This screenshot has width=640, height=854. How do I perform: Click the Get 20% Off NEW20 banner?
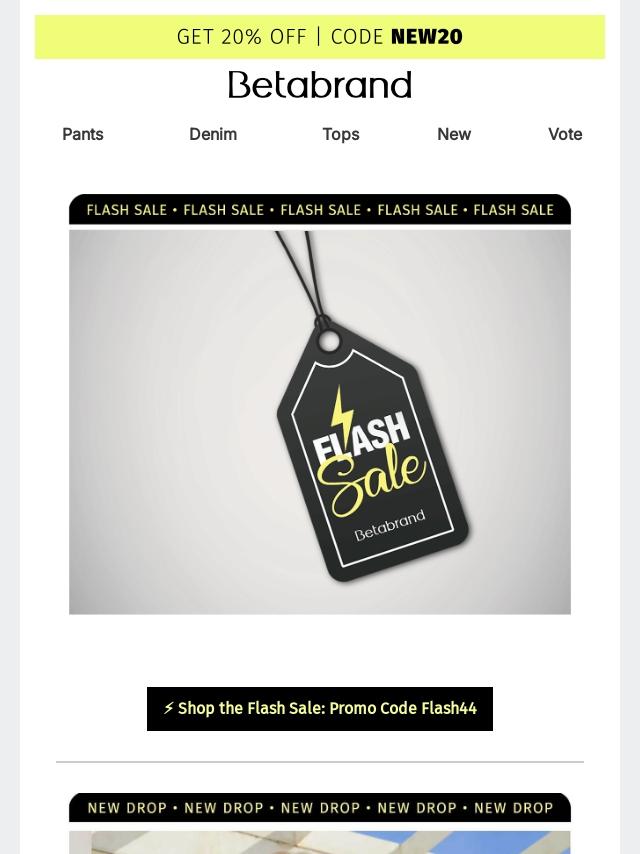pyautogui.click(x=320, y=36)
